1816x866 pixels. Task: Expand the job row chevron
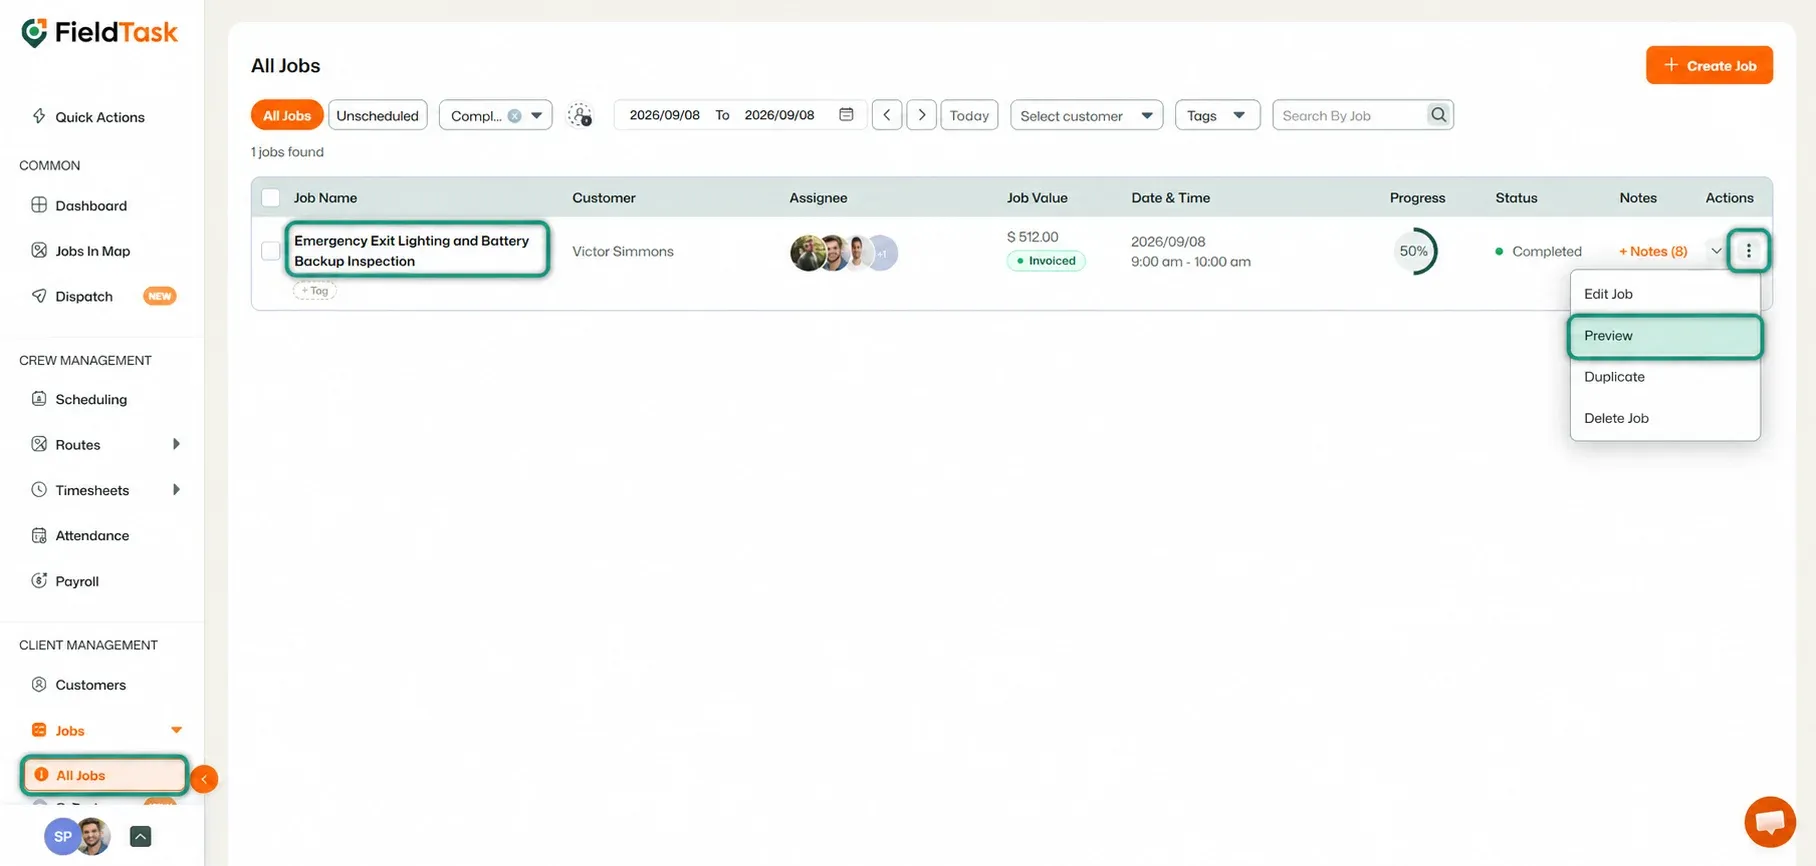[1716, 251]
